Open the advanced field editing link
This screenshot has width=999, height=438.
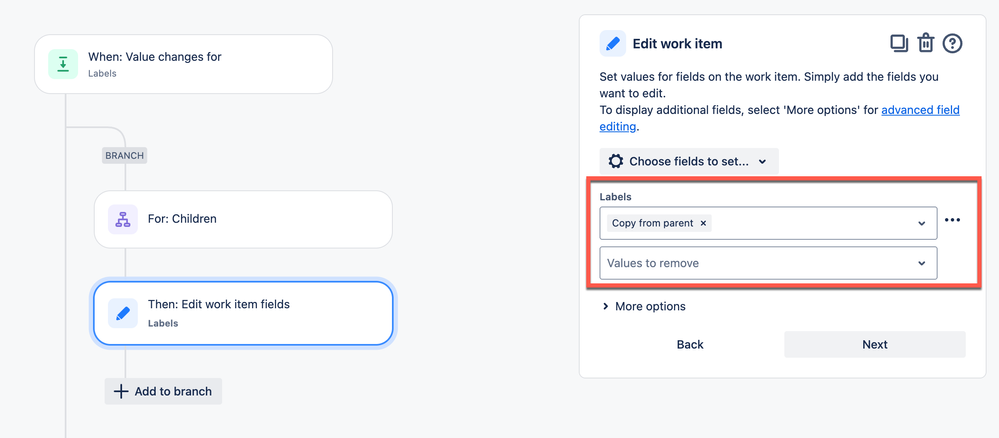click(x=919, y=111)
